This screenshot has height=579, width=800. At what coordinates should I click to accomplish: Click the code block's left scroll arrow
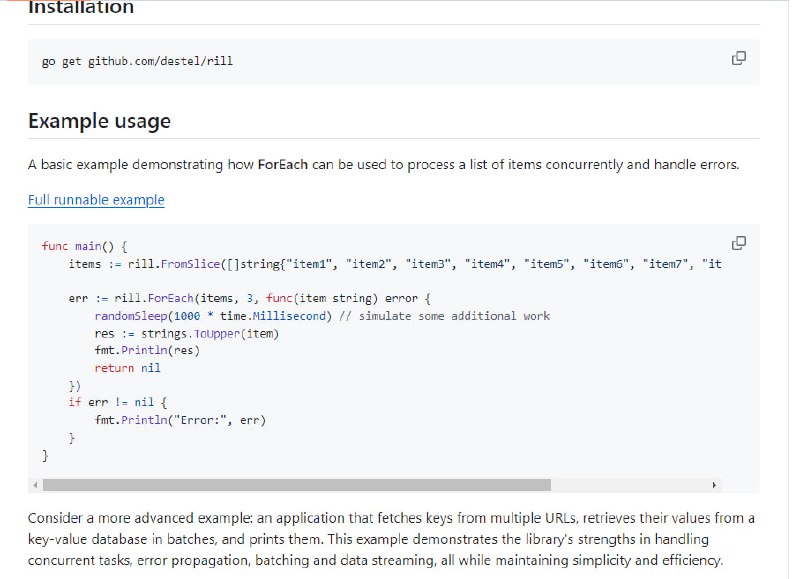[x=35, y=485]
